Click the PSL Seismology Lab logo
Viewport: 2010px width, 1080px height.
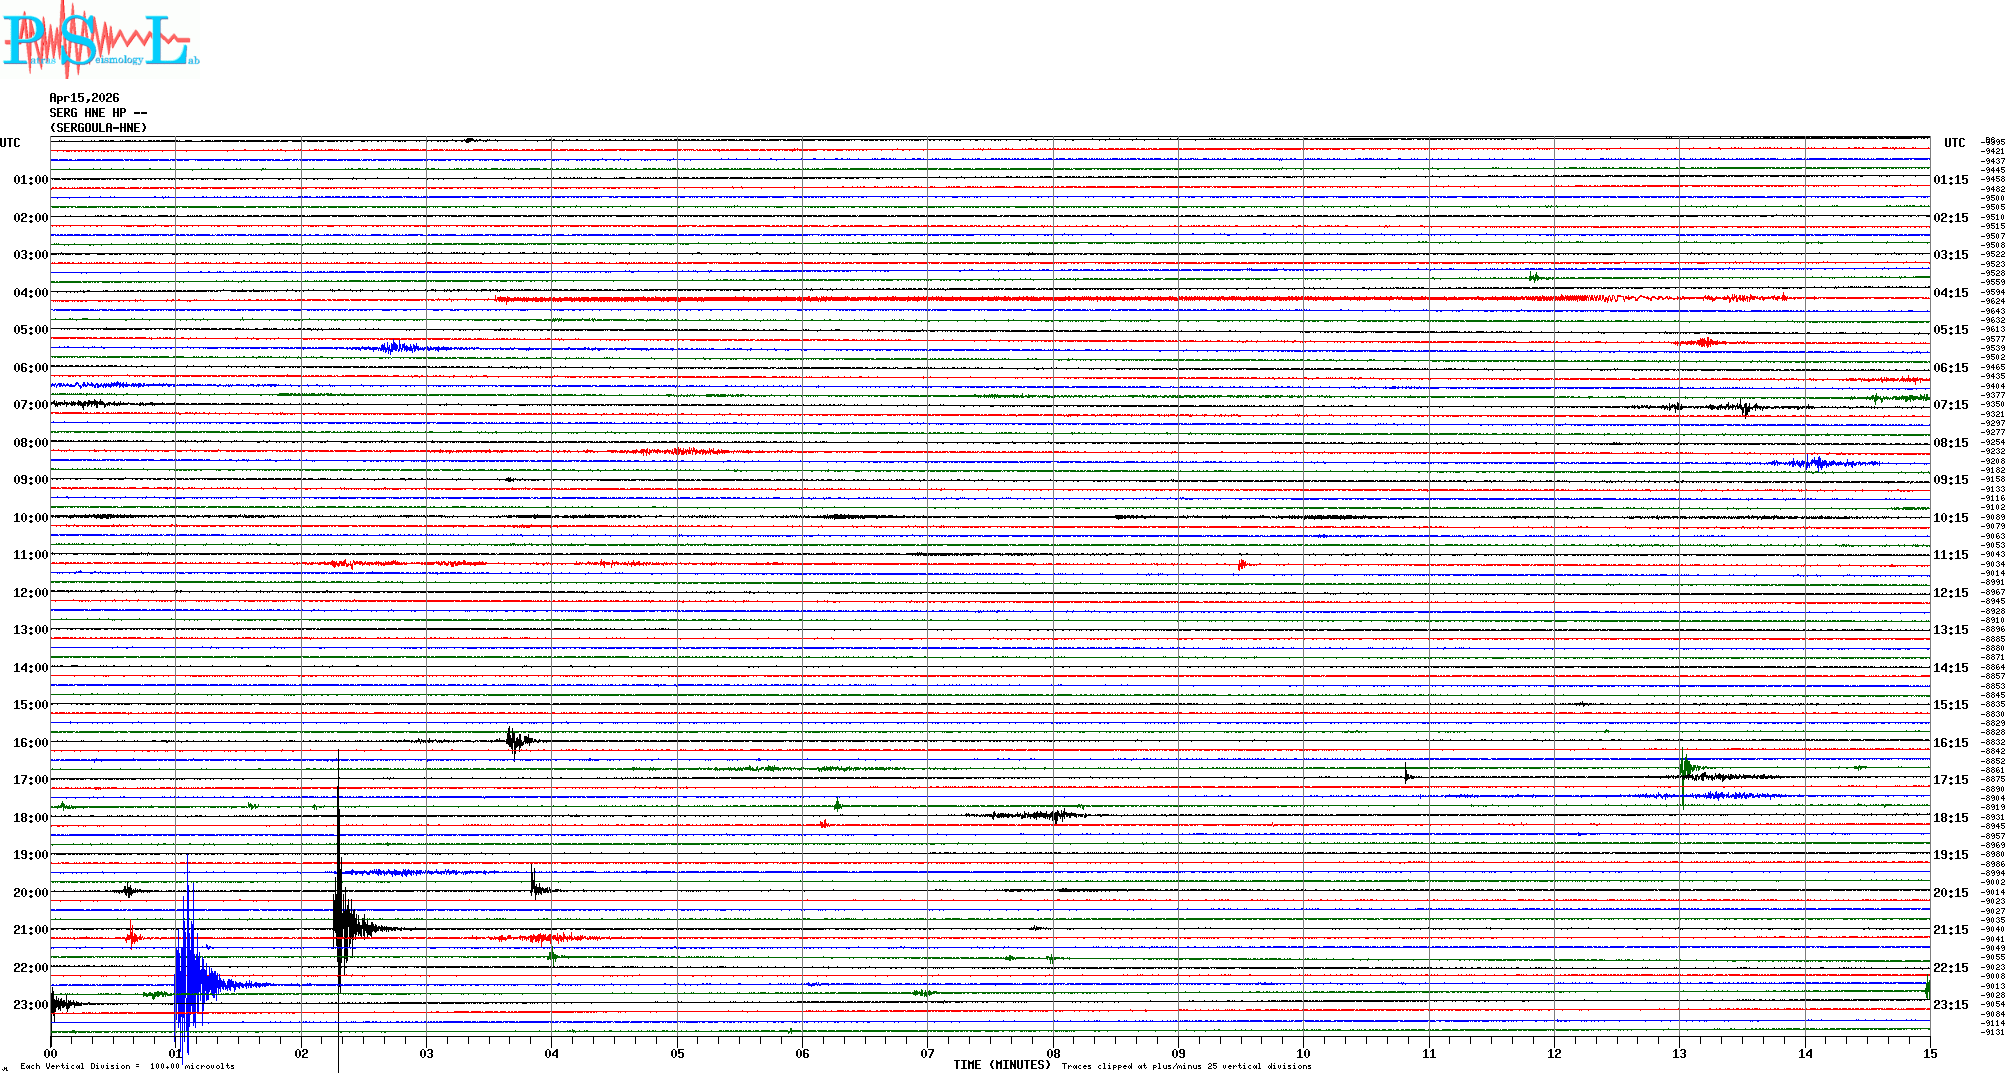click(x=100, y=40)
